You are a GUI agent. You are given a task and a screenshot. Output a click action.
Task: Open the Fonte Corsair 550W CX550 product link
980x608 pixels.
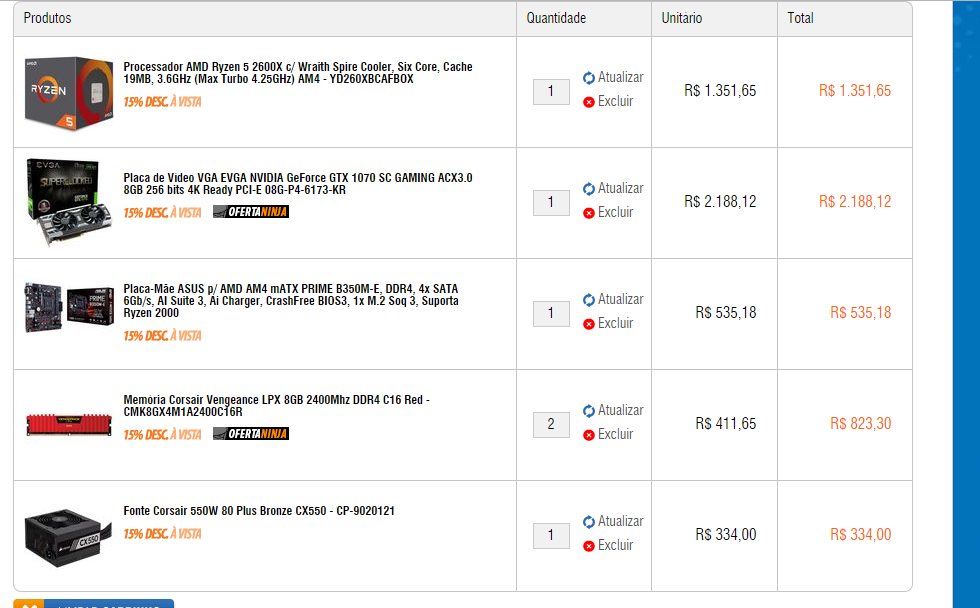point(259,511)
